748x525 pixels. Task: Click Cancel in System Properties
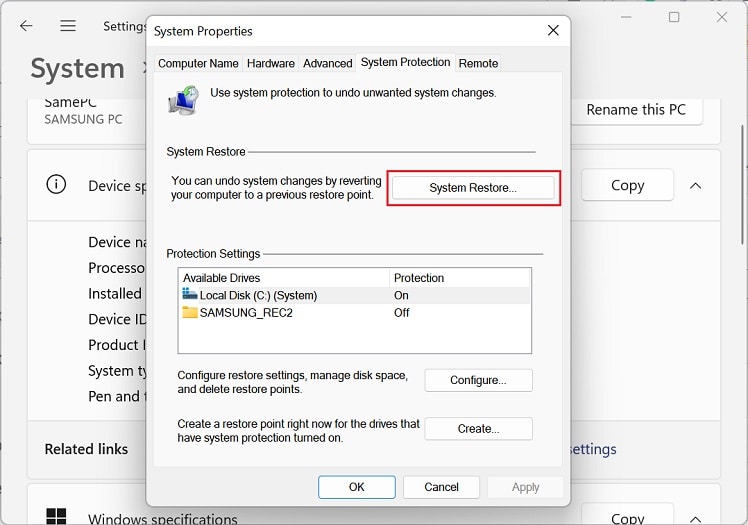[441, 487]
